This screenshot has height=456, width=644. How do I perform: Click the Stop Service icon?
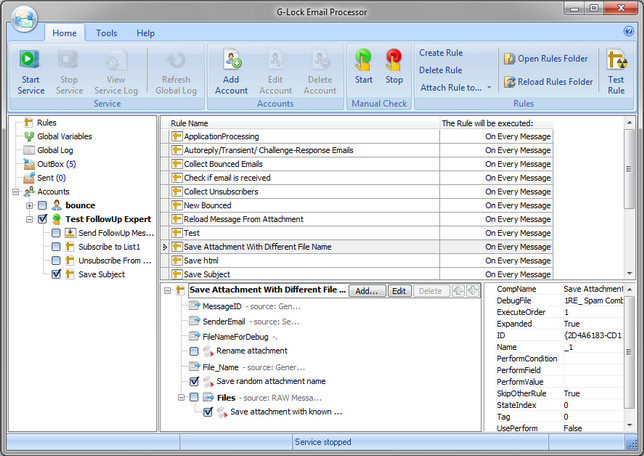click(x=68, y=60)
